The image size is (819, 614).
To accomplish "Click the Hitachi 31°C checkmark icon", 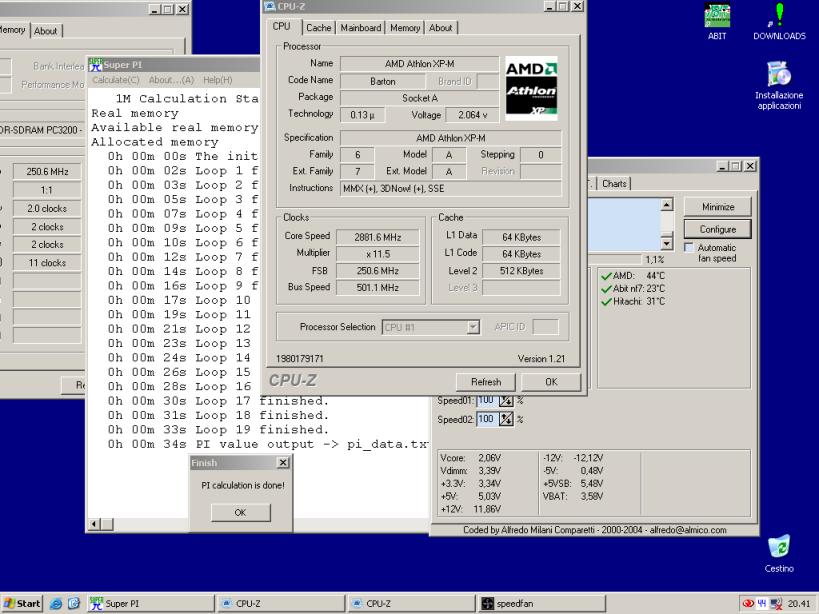I will pyautogui.click(x=606, y=301).
